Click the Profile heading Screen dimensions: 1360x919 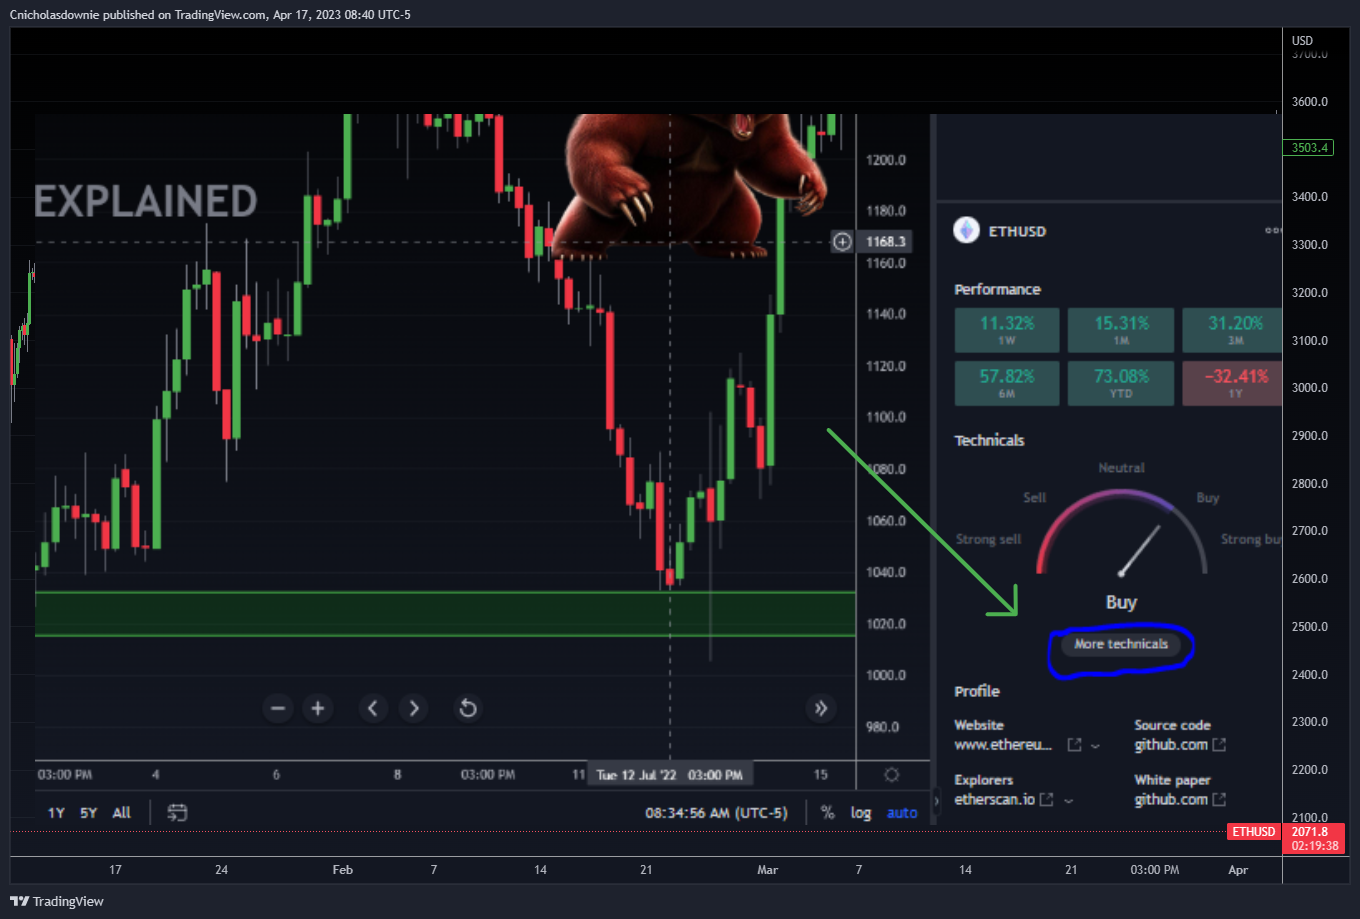click(x=977, y=691)
